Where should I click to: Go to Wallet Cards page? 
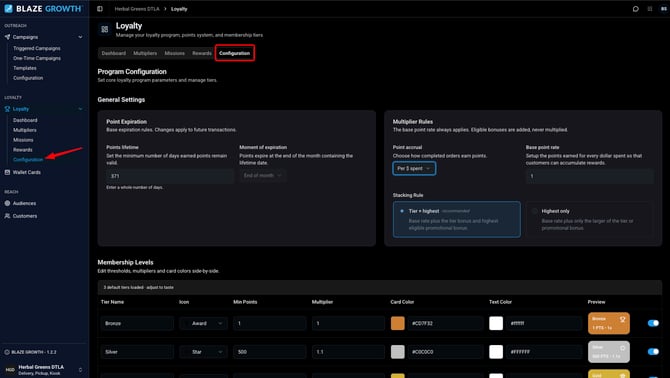pyautogui.click(x=26, y=172)
